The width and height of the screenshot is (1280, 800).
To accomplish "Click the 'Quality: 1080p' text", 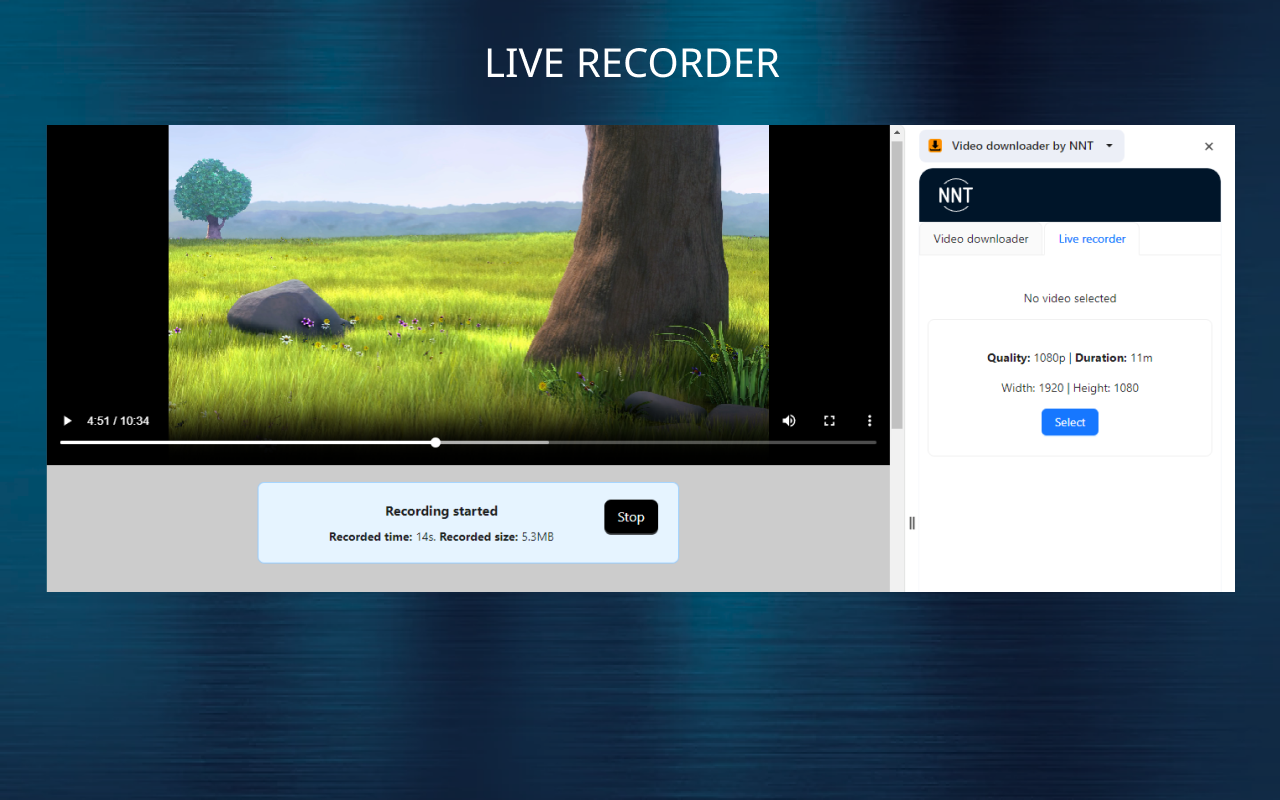I will (1026, 358).
